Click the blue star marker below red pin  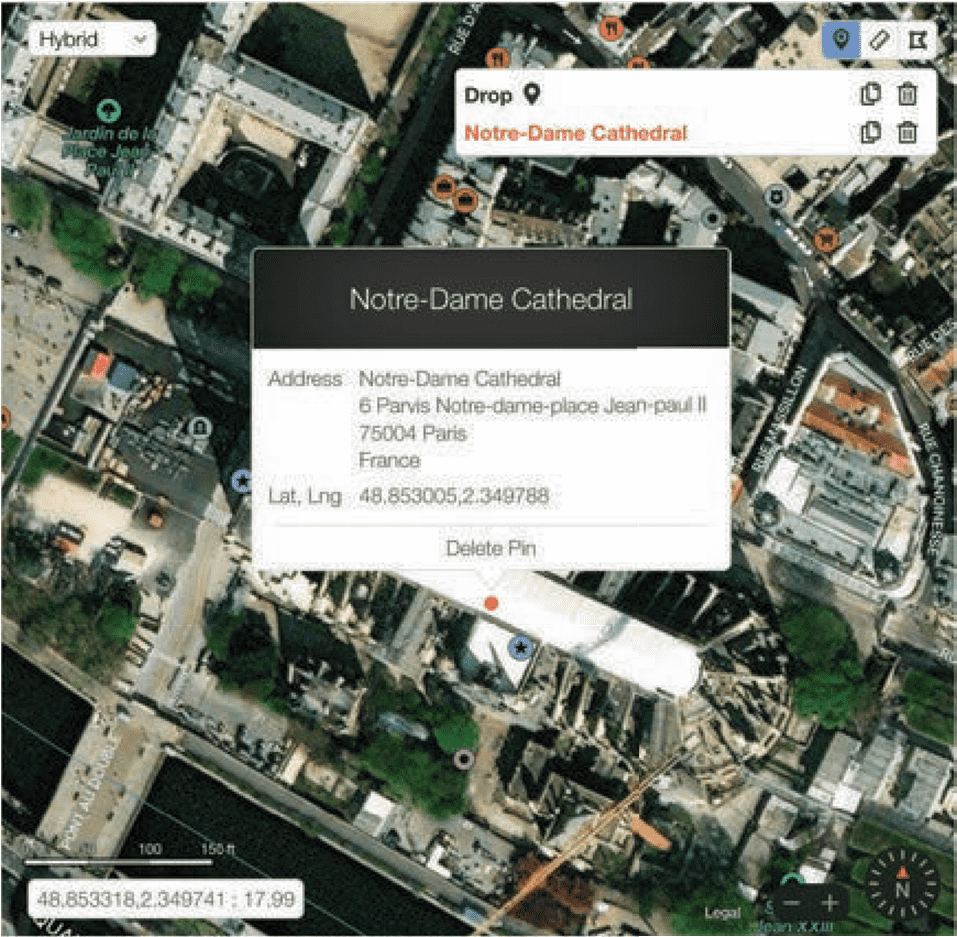pyautogui.click(x=521, y=647)
